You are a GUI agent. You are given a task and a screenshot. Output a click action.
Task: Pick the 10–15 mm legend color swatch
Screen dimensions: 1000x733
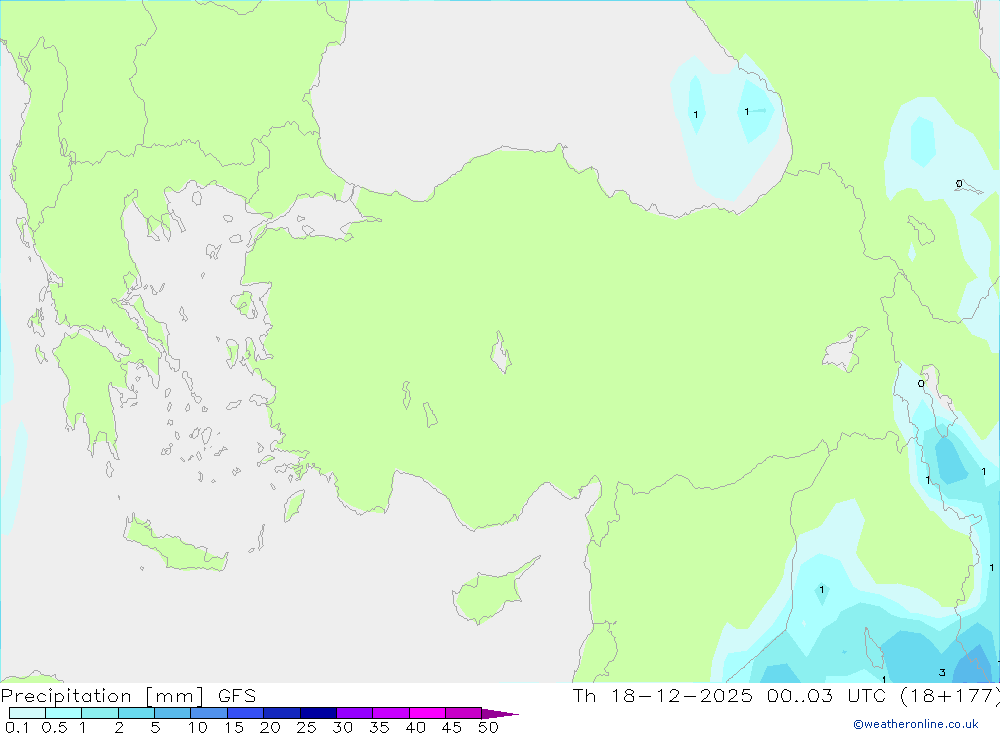(209, 713)
